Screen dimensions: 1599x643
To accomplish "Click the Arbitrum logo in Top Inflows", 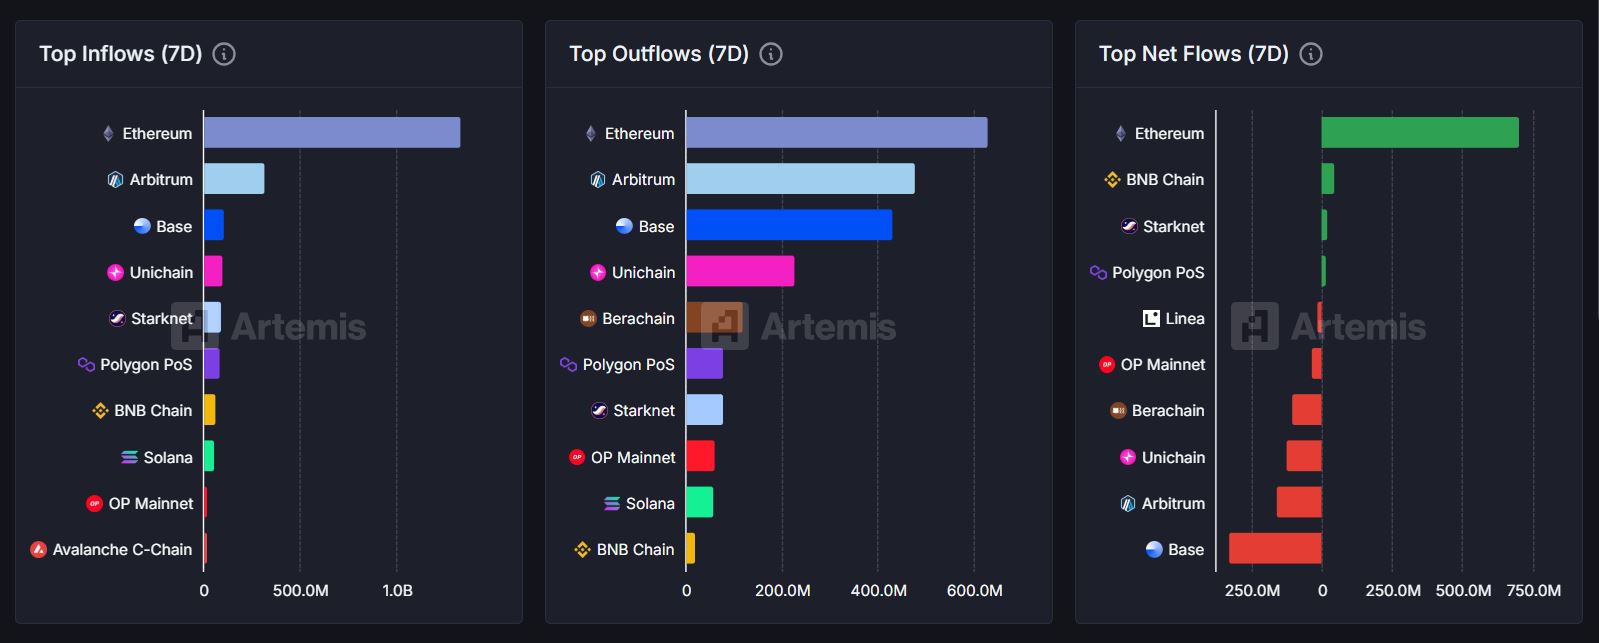I will 115,180.
